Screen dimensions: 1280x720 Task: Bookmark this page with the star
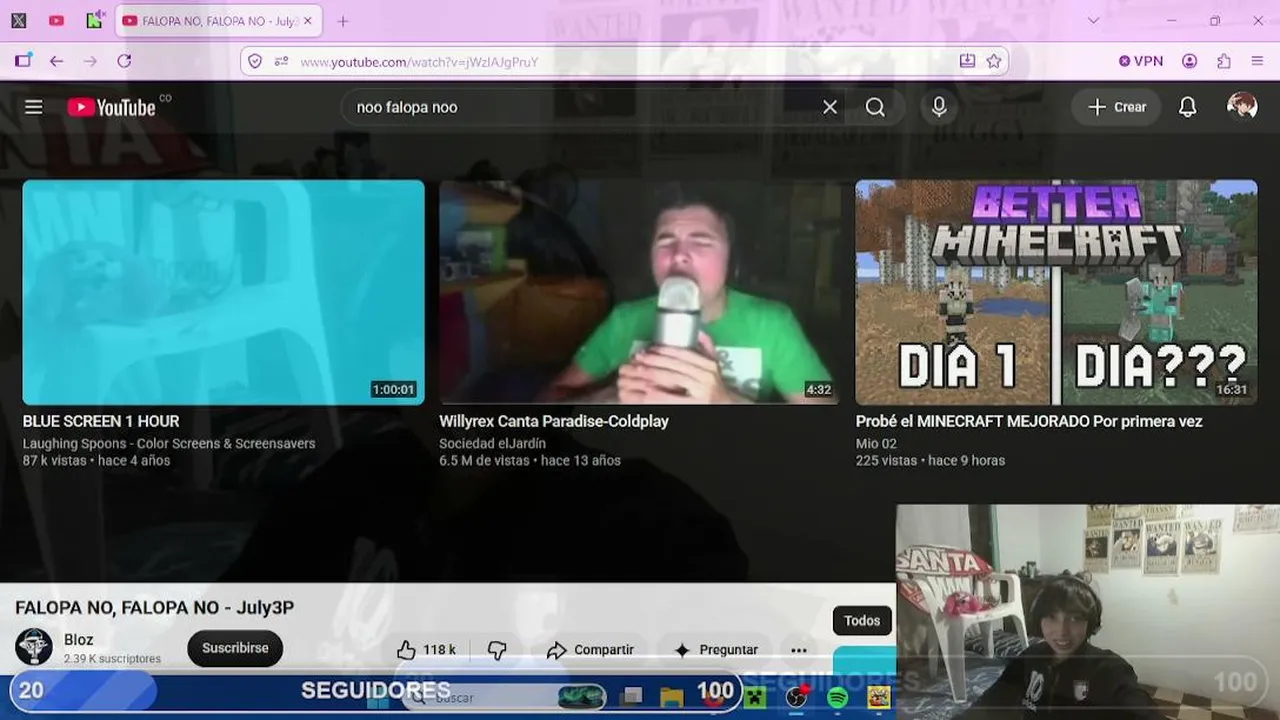pyautogui.click(x=994, y=61)
